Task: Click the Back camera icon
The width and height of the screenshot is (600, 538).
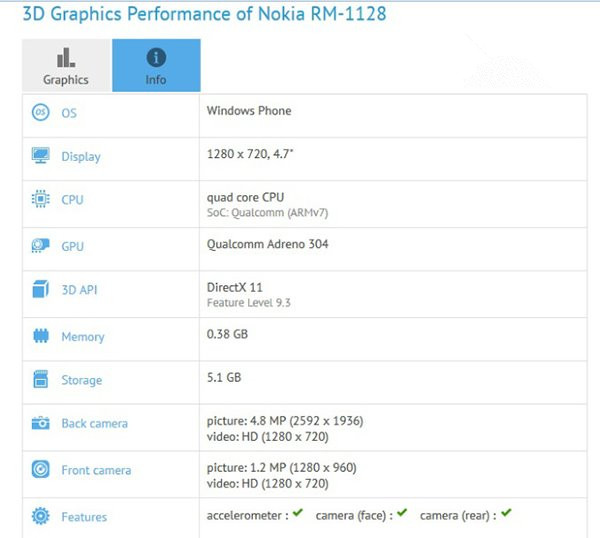Action: [40, 423]
